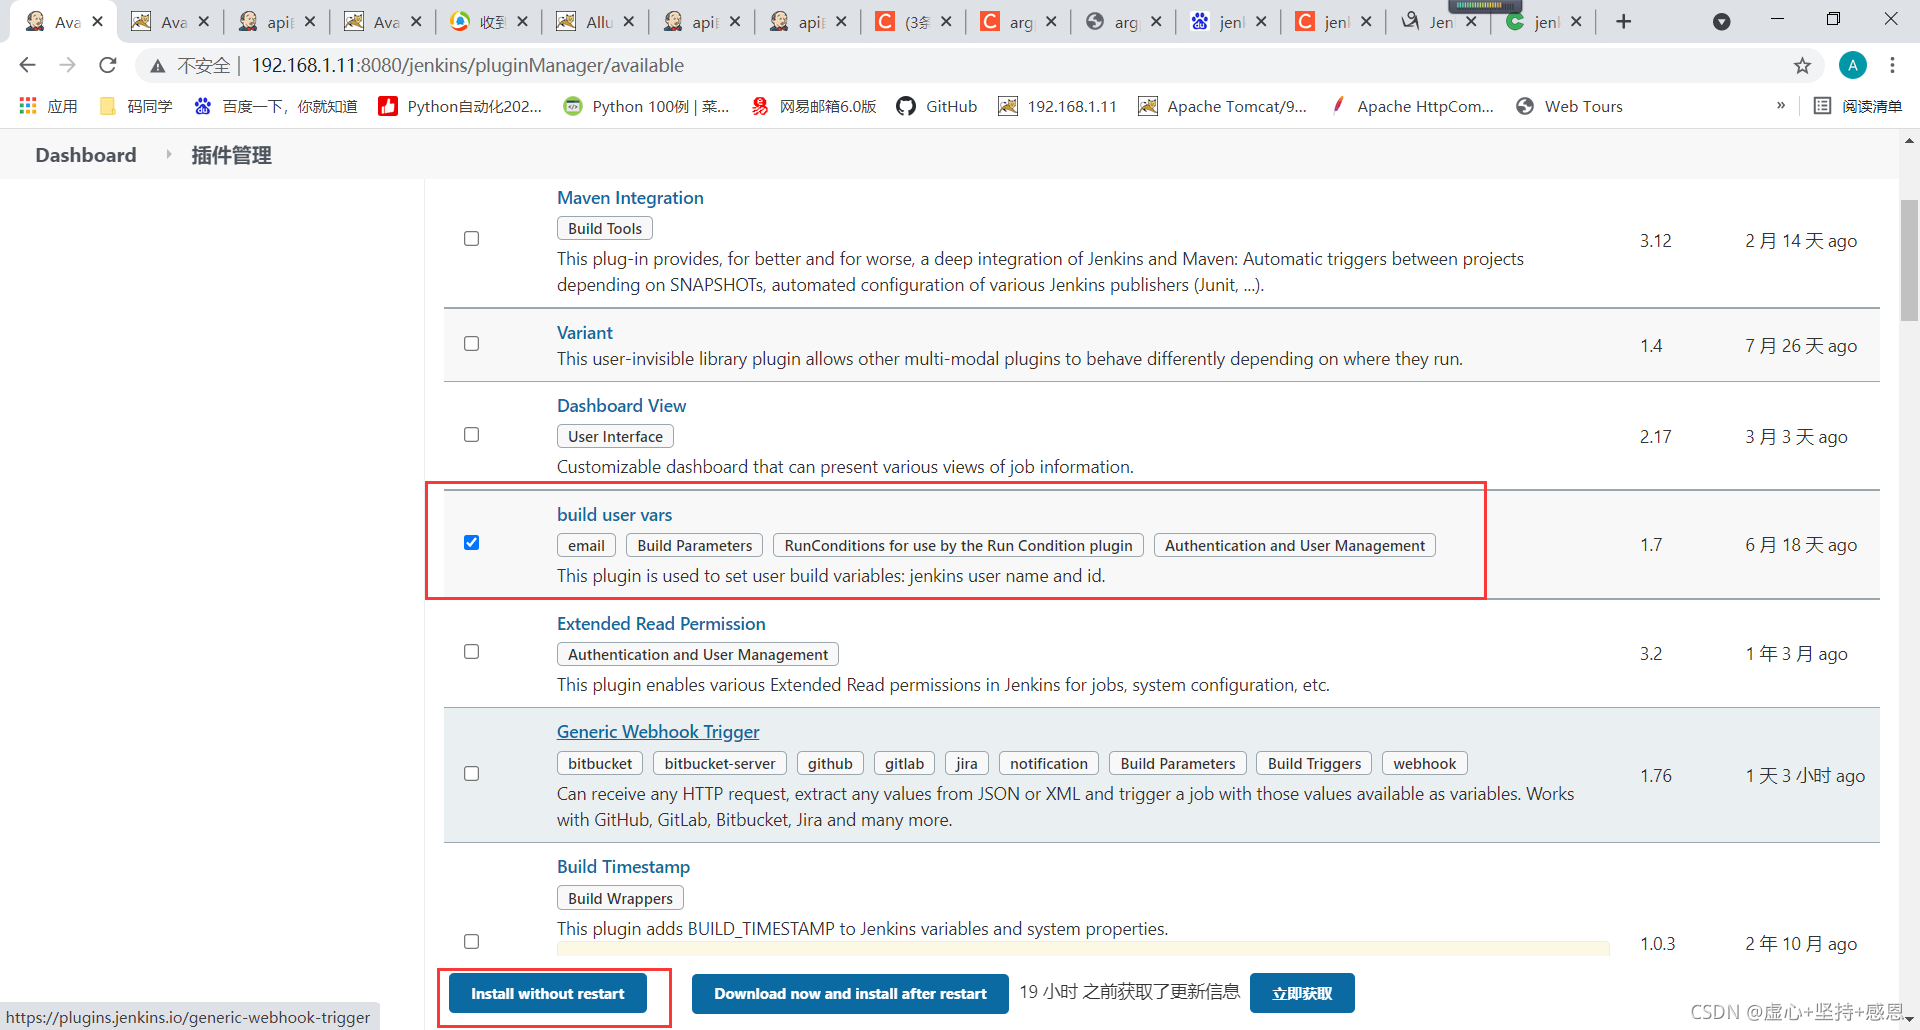
Task: Check the Generic Webhook Trigger checkbox
Action: pos(471,773)
